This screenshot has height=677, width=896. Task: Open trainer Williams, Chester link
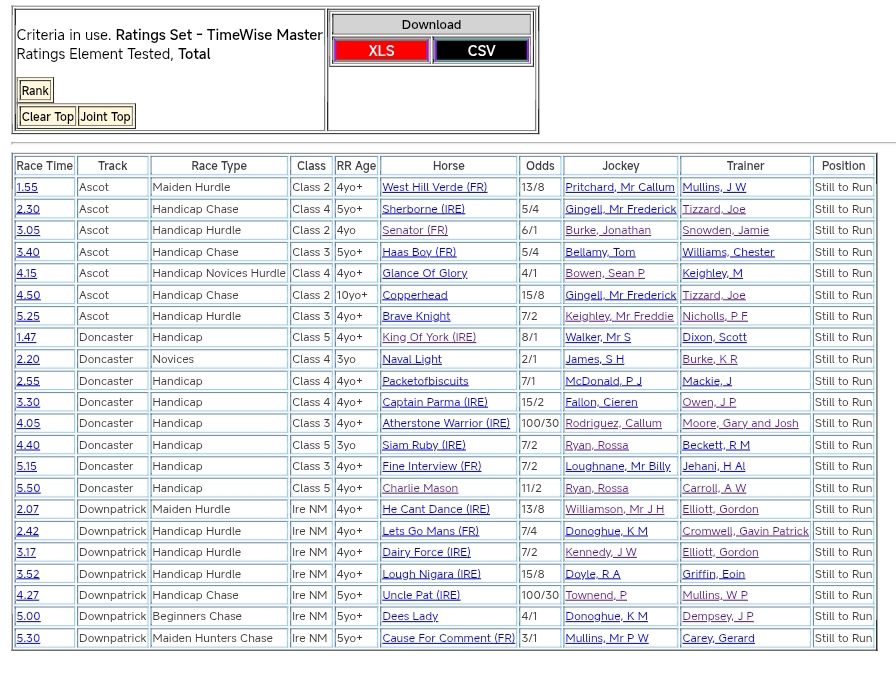[728, 252]
